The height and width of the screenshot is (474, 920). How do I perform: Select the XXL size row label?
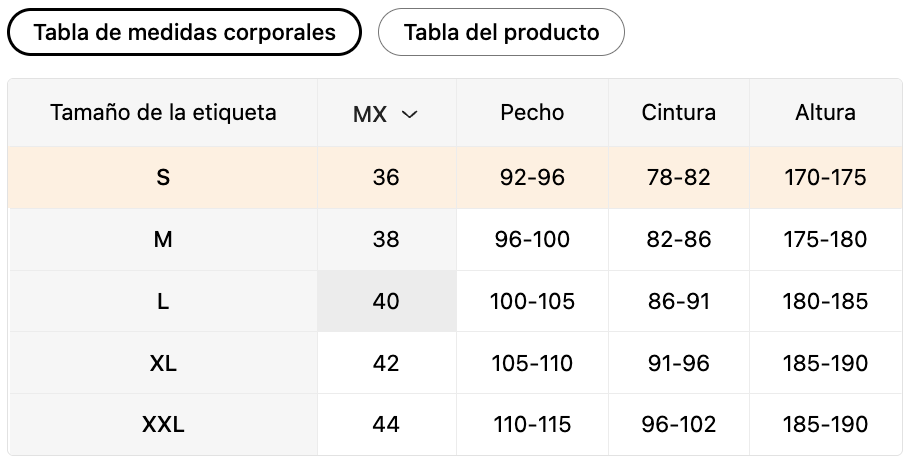click(163, 424)
